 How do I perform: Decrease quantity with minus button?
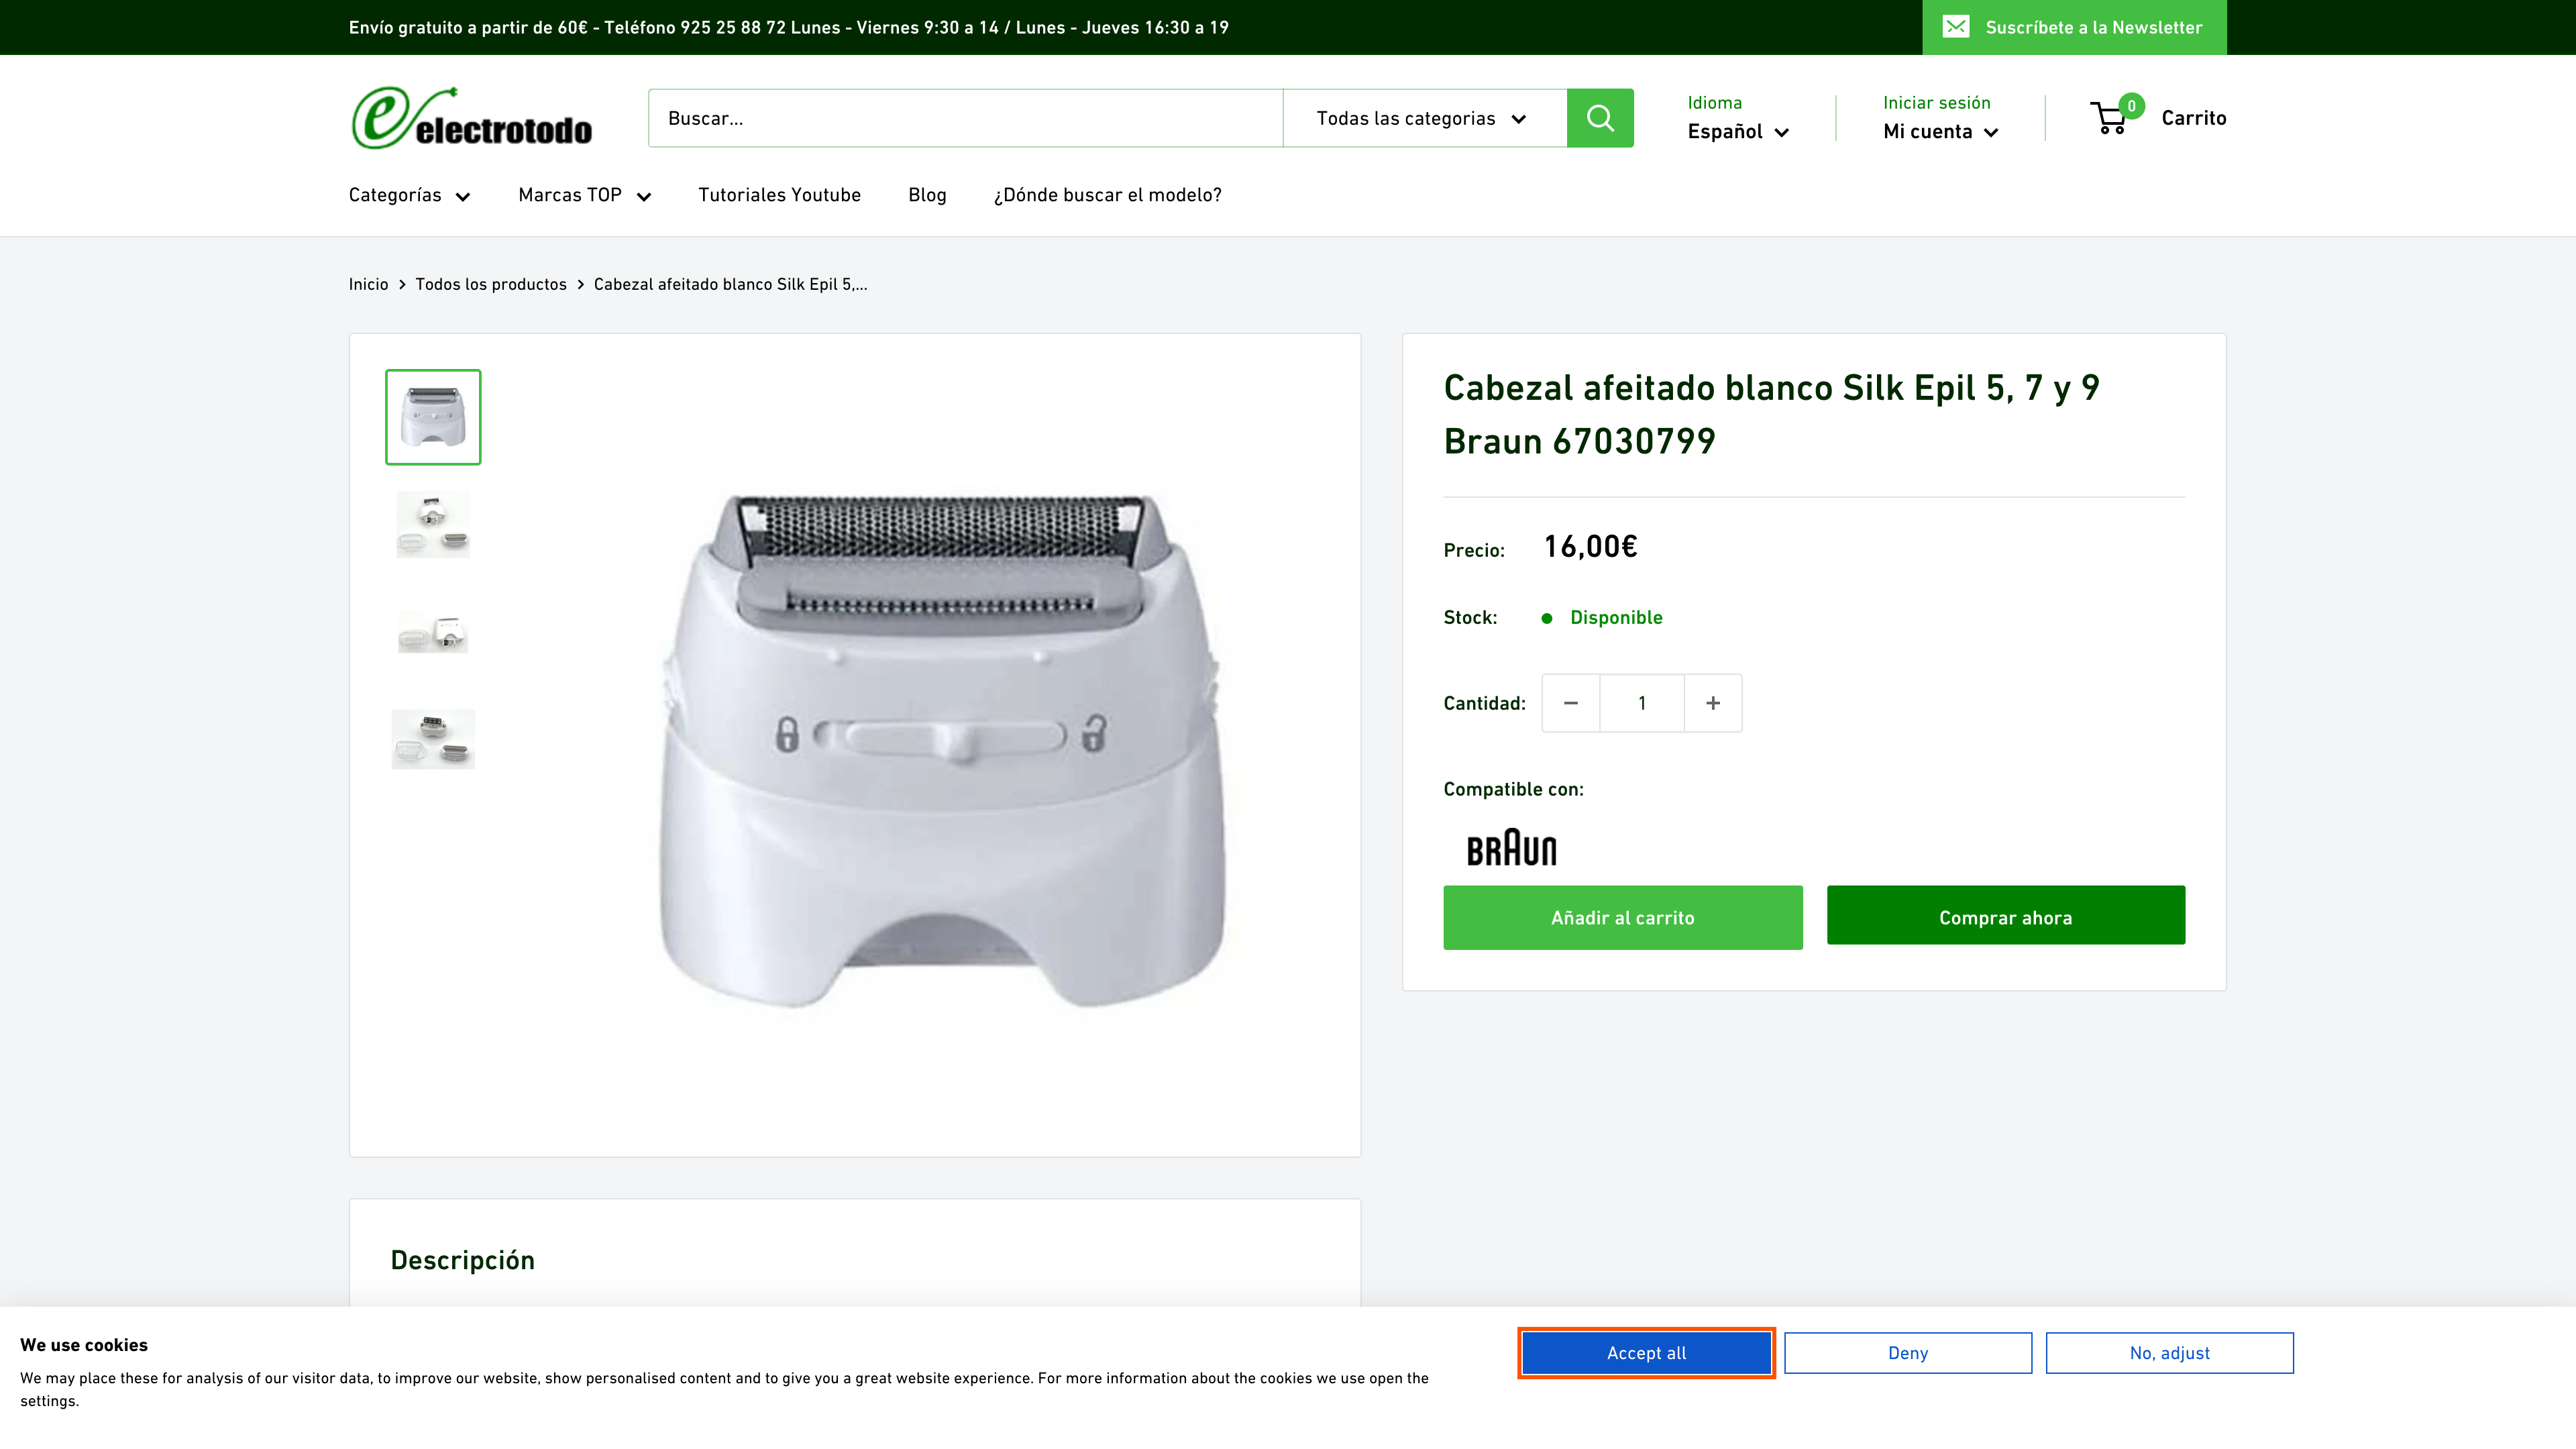1570,703
